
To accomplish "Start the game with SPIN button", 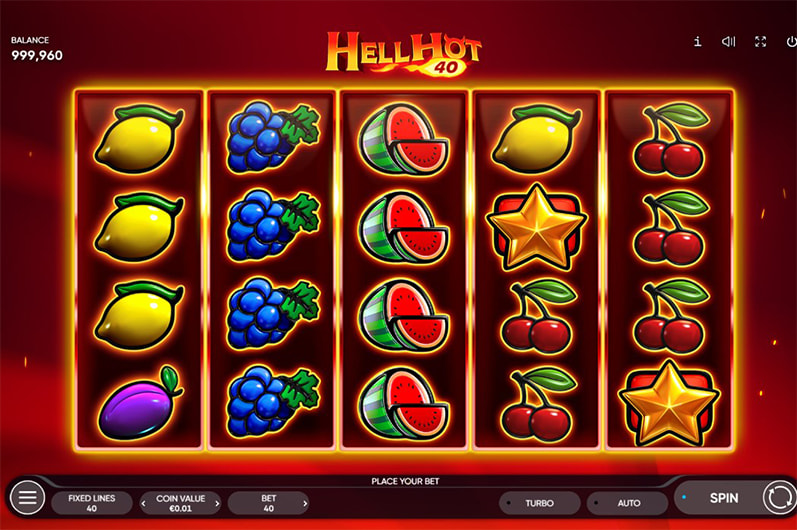I will point(724,498).
